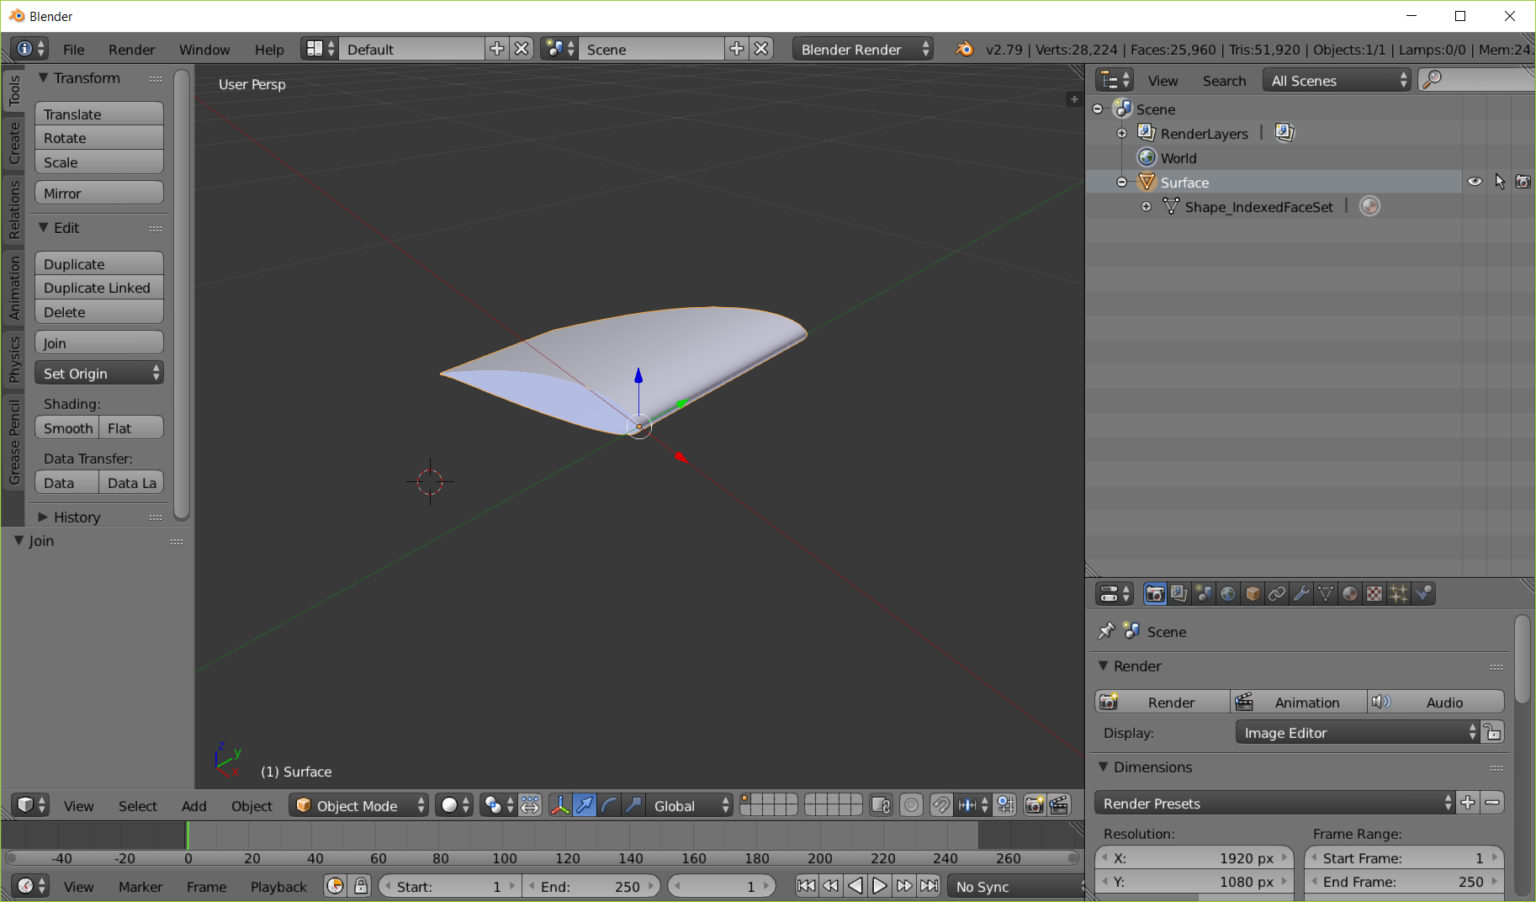This screenshot has width=1536, height=902.
Task: Open the Object Mode dropdown
Action: tap(358, 805)
